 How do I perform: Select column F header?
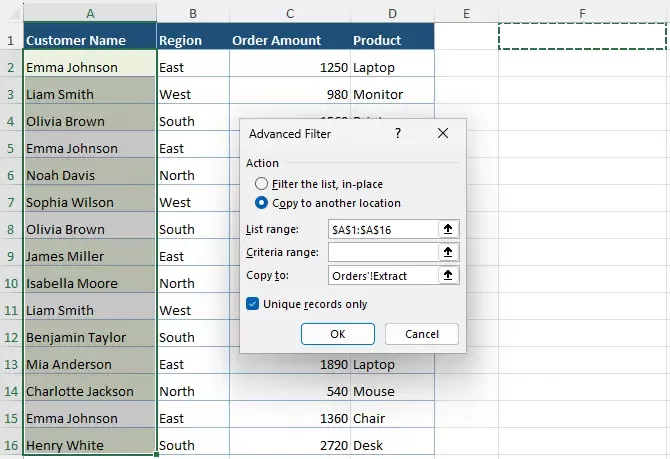pos(582,13)
